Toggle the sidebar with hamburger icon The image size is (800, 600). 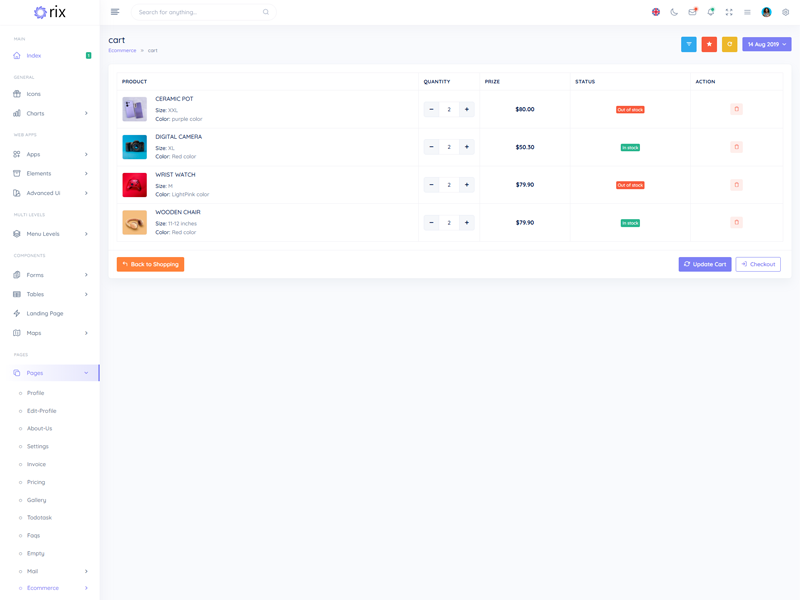pos(115,12)
